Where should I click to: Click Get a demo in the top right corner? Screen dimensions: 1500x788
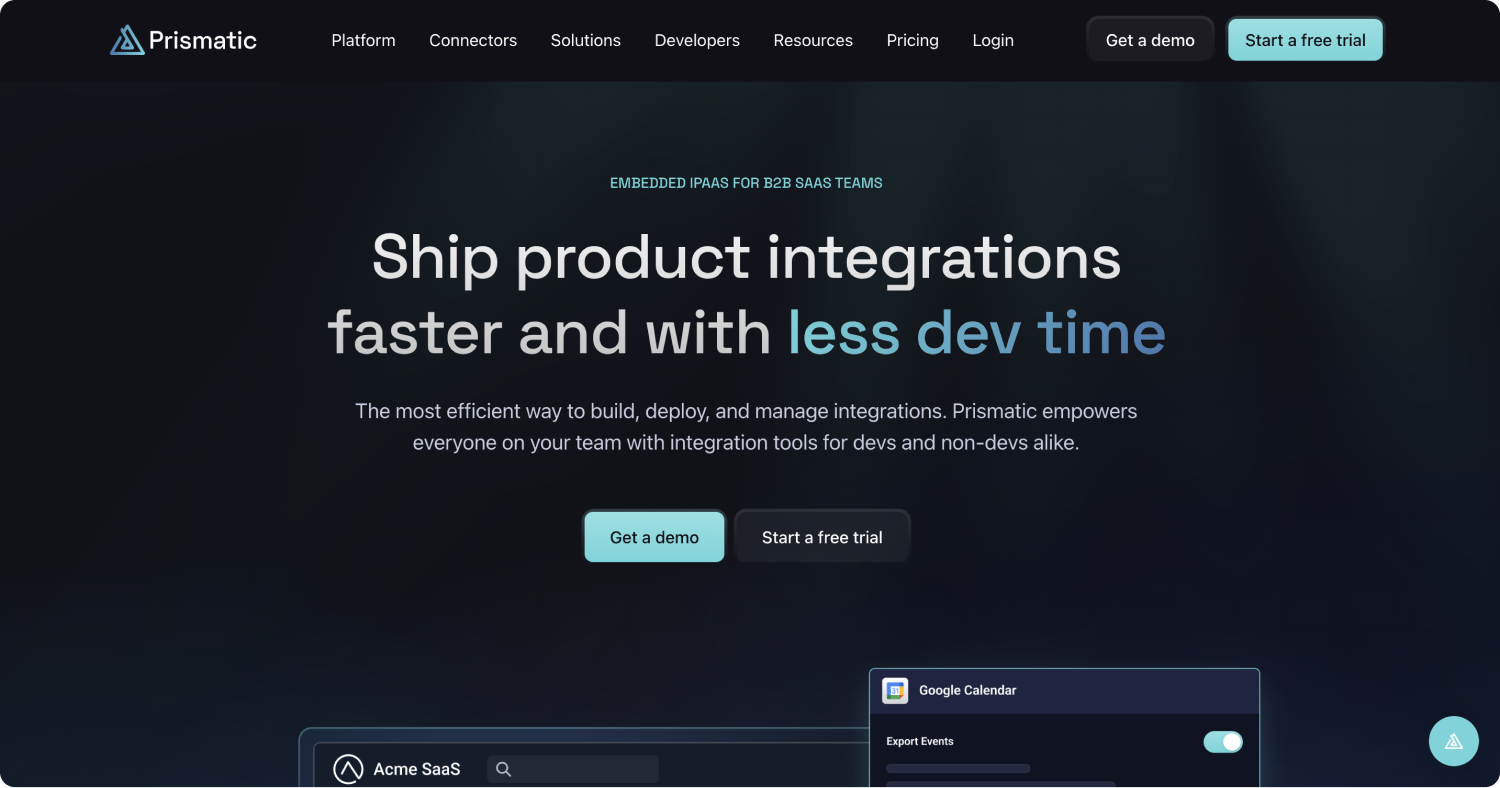pos(1150,39)
